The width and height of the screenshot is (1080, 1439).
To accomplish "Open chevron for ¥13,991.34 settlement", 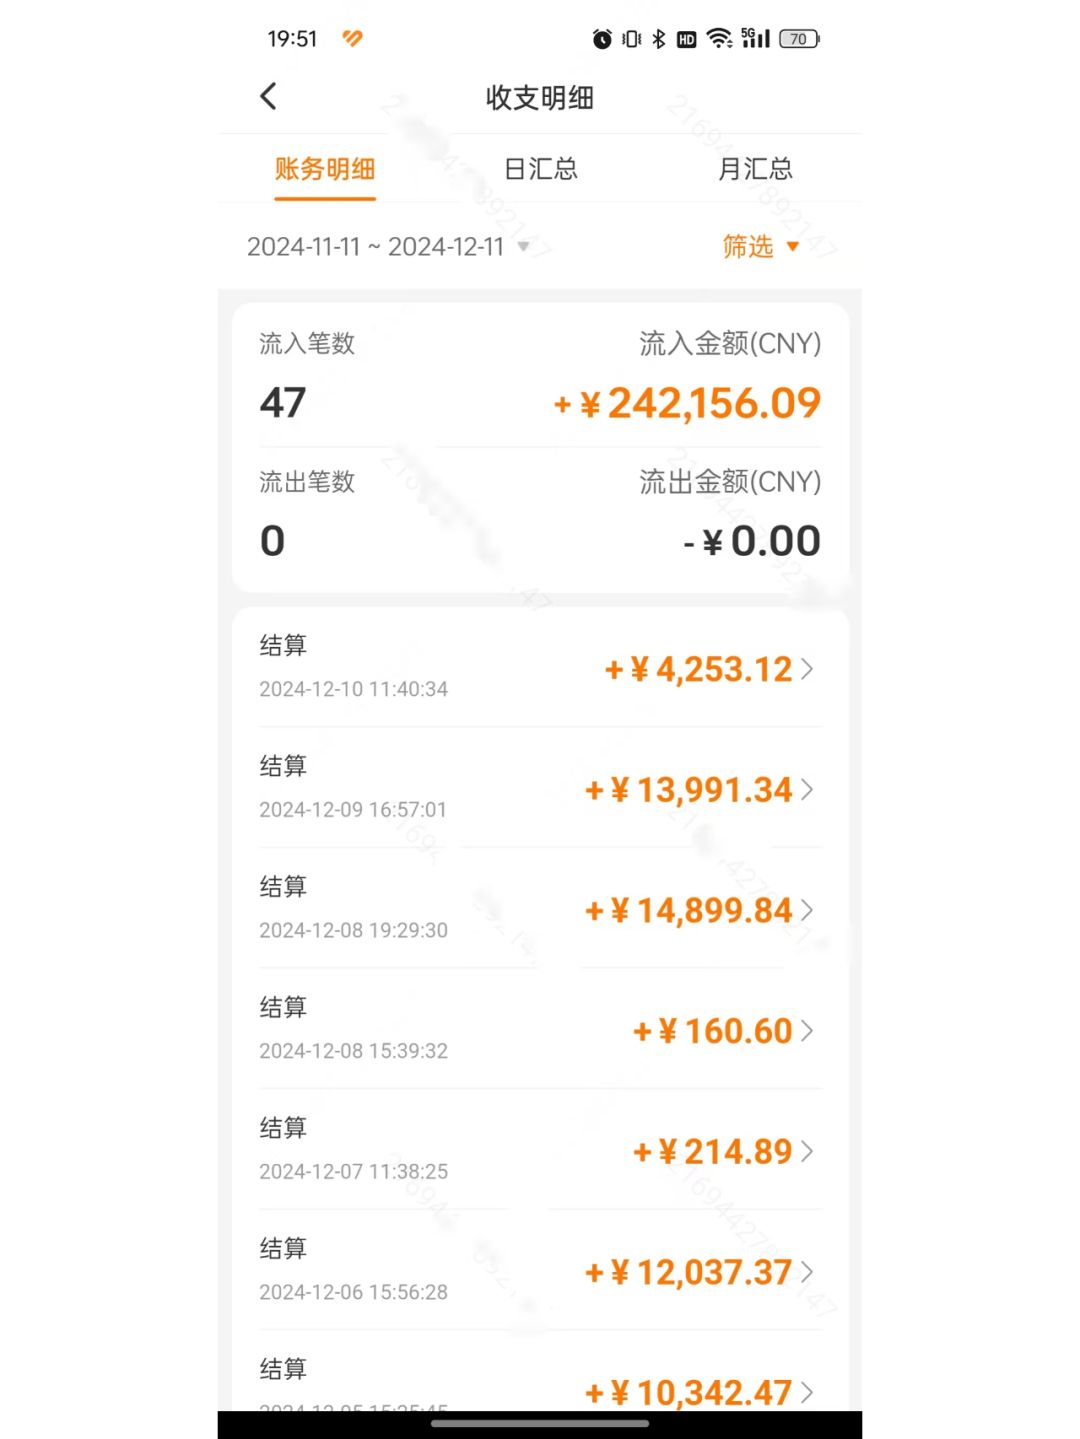I will pos(807,790).
